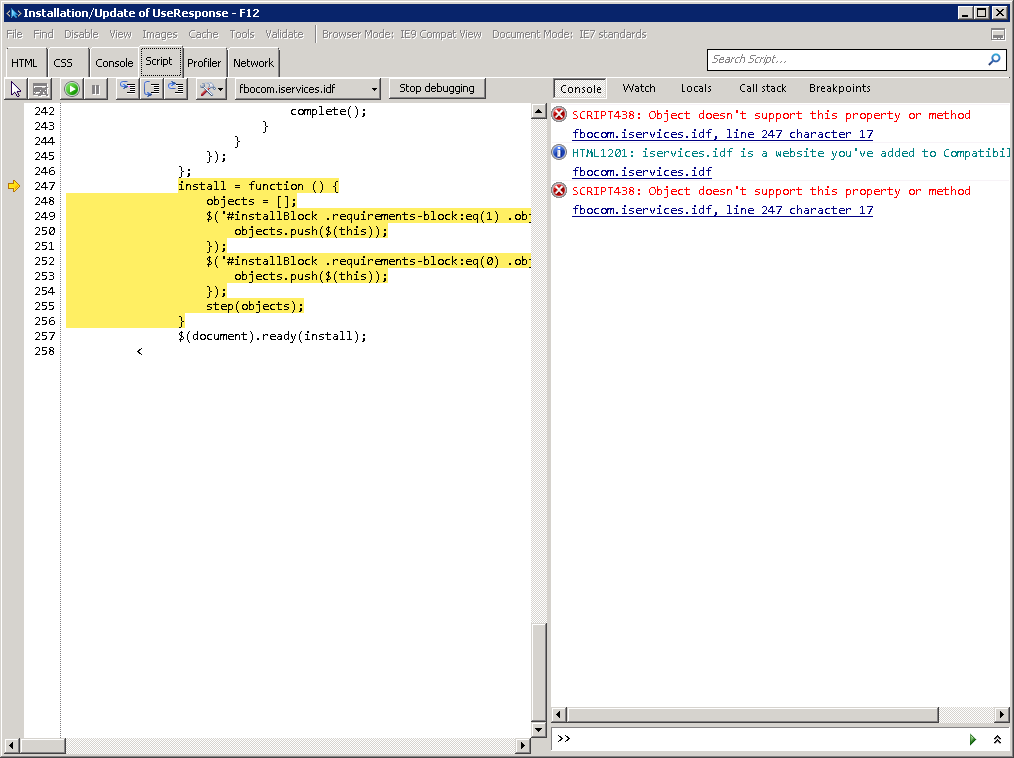Toggle multi-line console mode chevron
This screenshot has width=1014, height=758.
point(997,739)
